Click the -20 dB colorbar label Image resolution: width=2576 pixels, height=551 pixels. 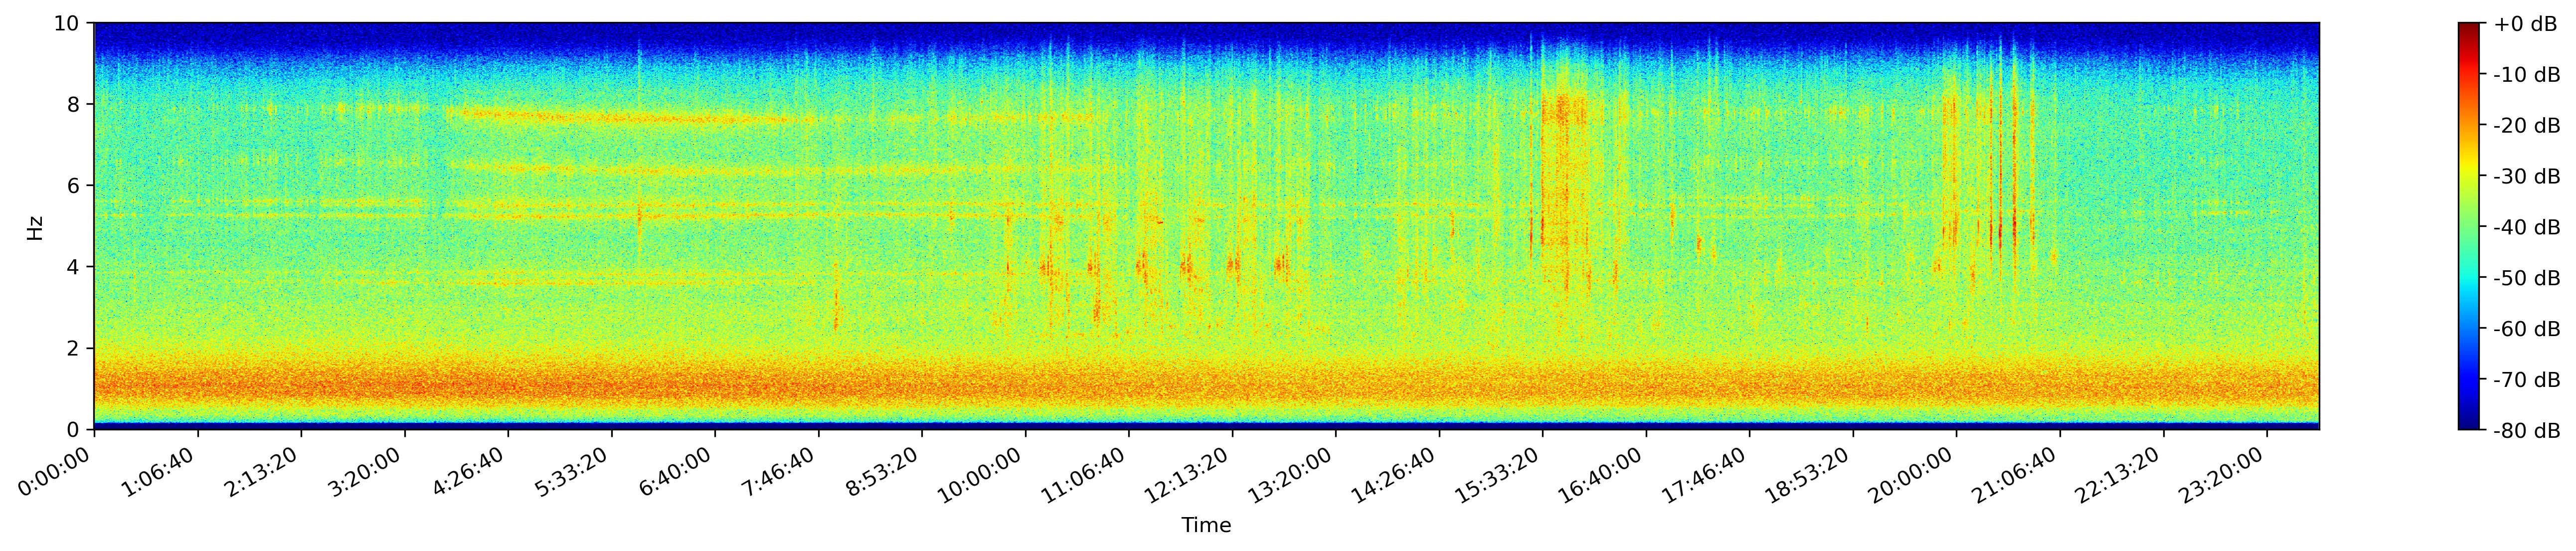tap(2527, 126)
